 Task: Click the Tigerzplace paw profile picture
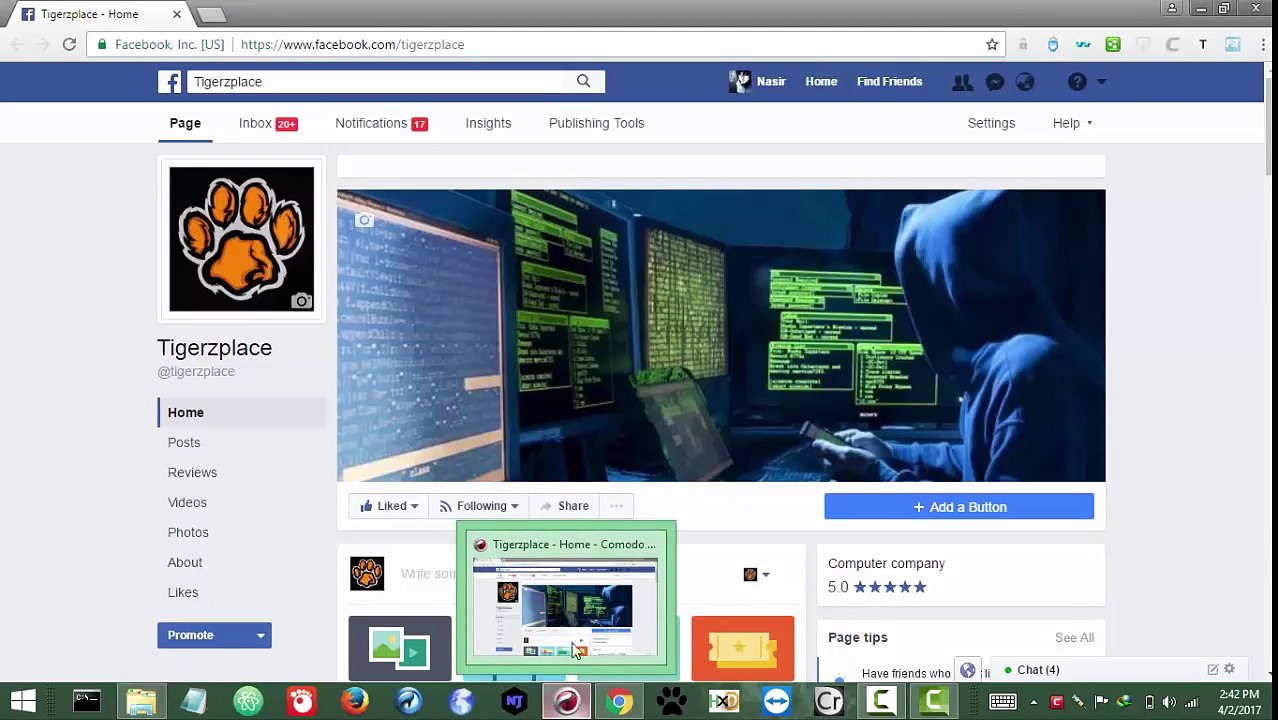[241, 239]
